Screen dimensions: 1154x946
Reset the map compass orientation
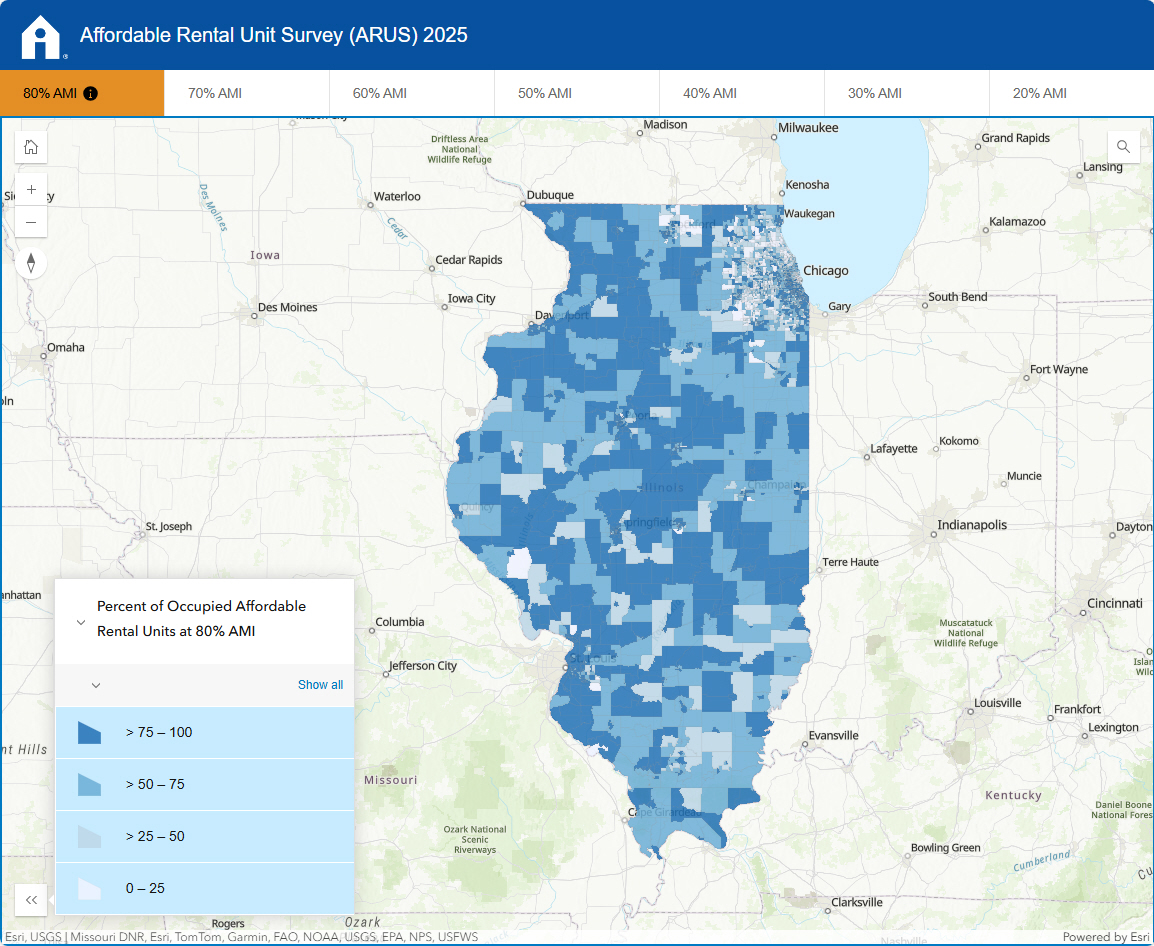[31, 263]
